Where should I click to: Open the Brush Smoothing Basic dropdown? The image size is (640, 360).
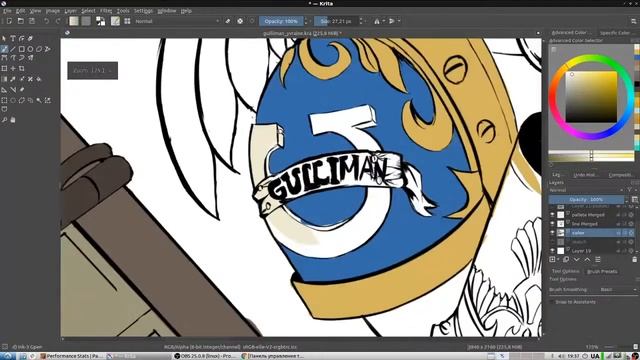click(x=618, y=289)
